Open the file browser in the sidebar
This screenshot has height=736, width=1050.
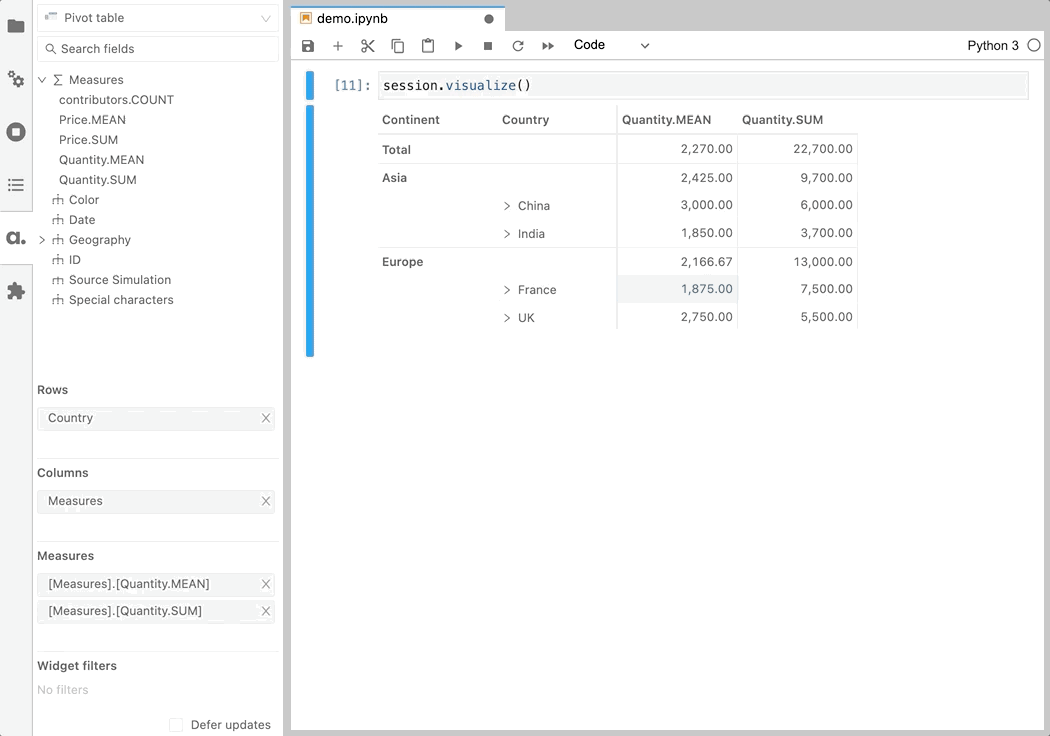(16, 26)
